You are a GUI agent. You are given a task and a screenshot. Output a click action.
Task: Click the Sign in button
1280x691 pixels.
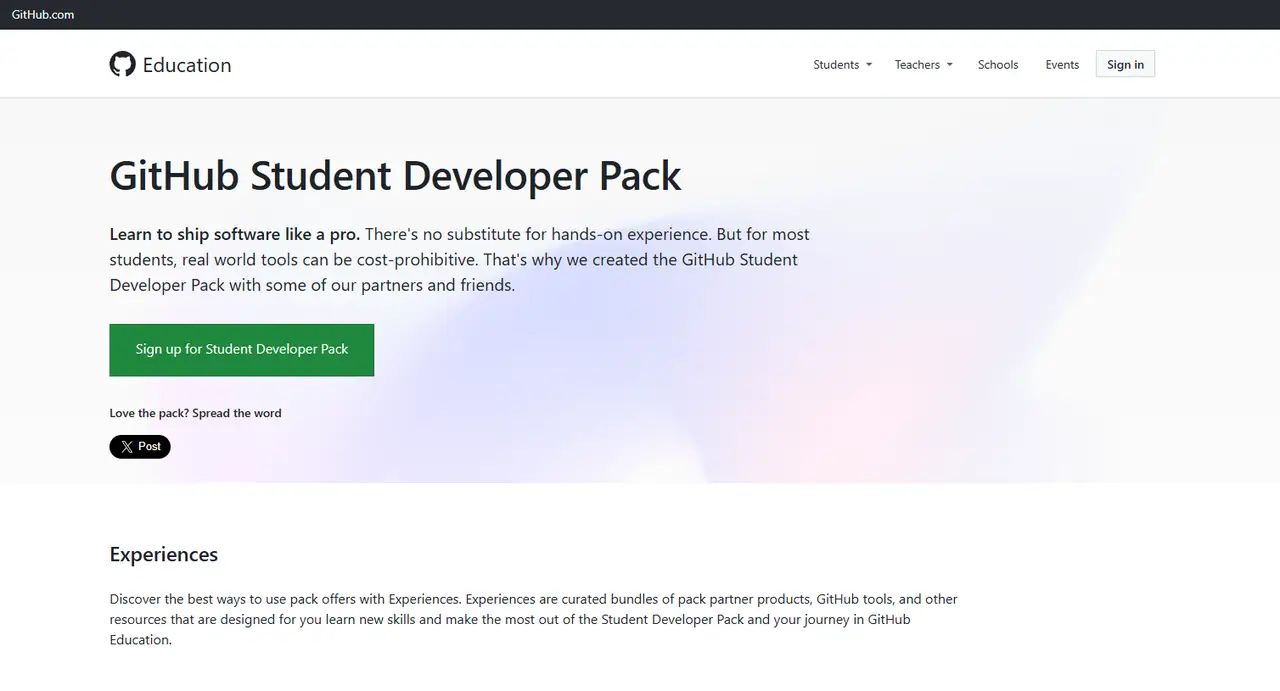pos(1125,64)
